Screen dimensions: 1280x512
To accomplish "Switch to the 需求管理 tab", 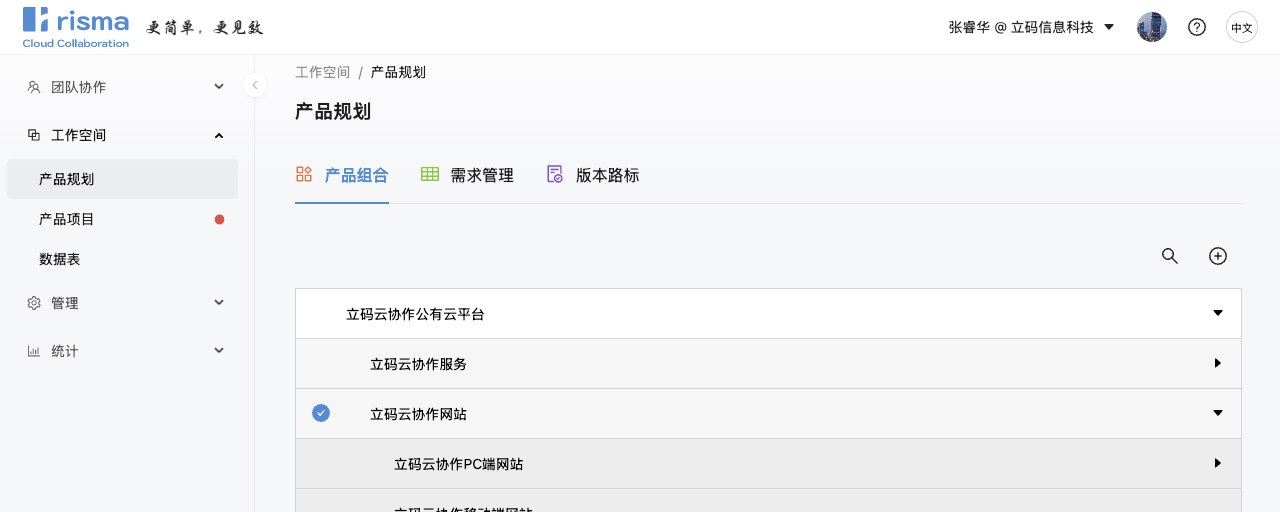I will (467, 175).
